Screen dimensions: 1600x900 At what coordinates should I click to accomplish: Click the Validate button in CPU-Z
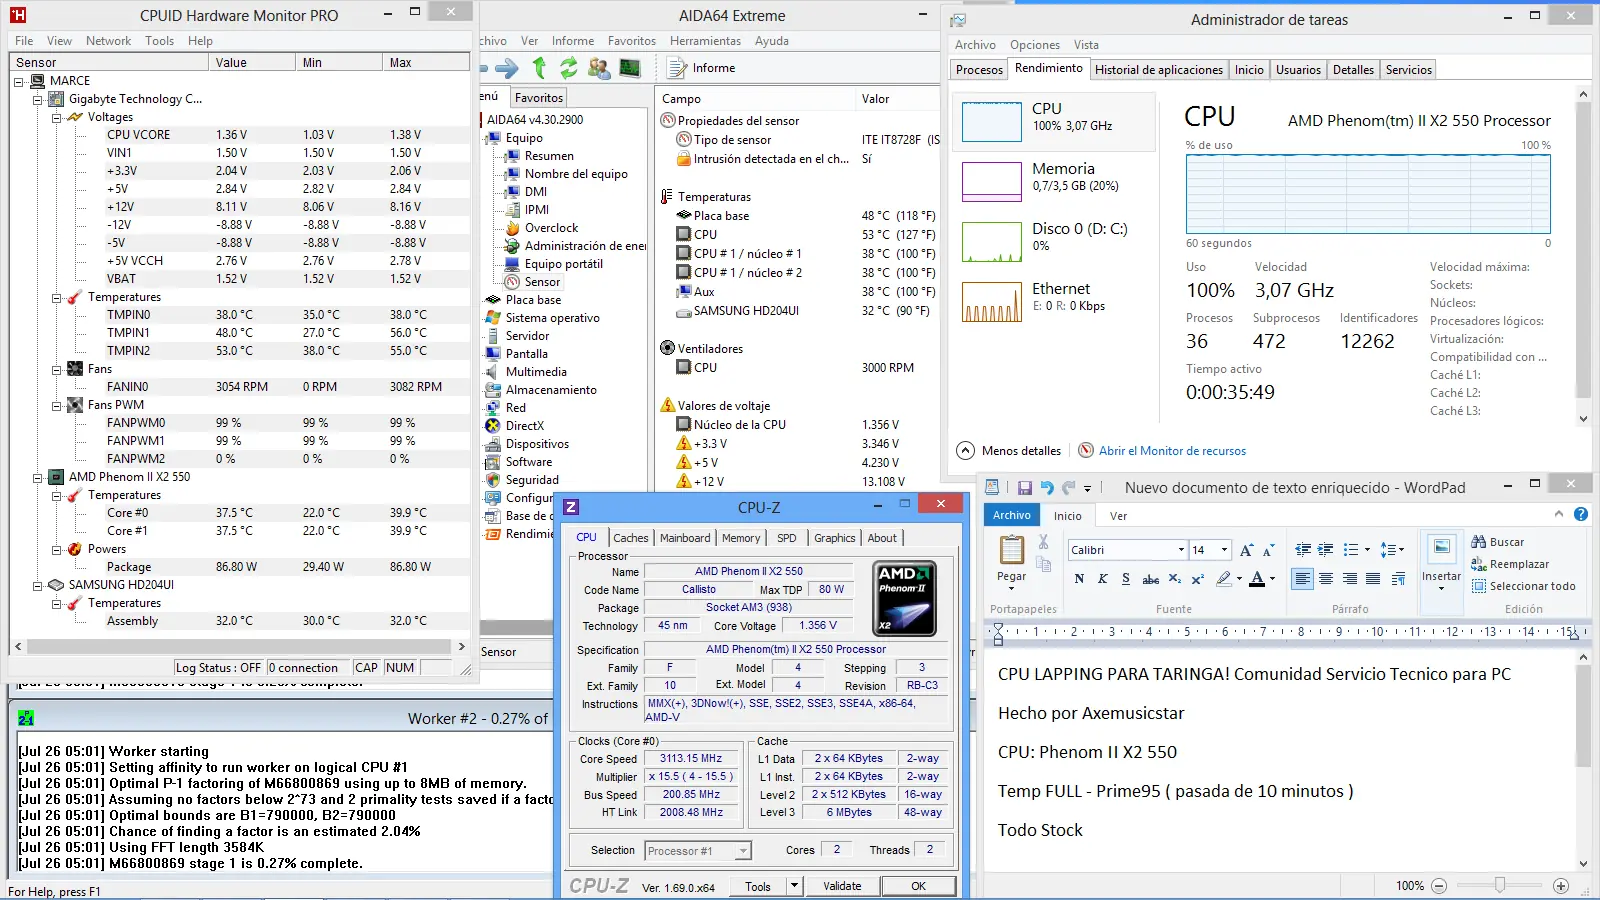[x=842, y=886]
